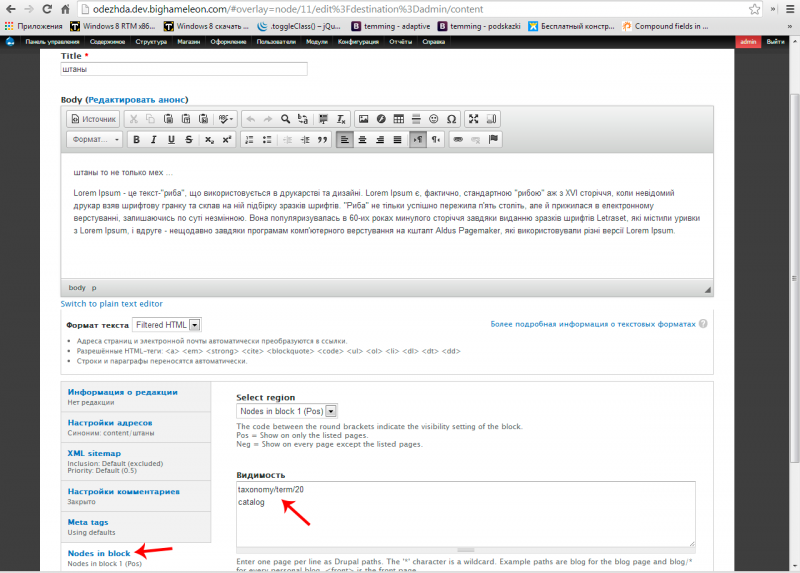This screenshot has height=573, width=800.
Task: Maximize the editor with fullscreen icon
Action: click(473, 119)
